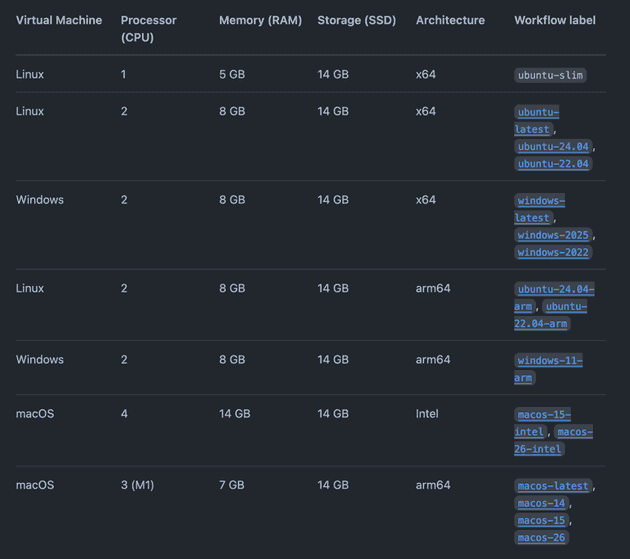
Task: Open the windows-2025 label link
Action: click(x=553, y=235)
